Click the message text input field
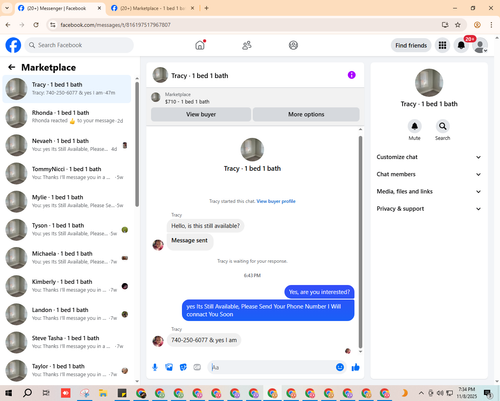The height and width of the screenshot is (401, 500). (x=273, y=367)
